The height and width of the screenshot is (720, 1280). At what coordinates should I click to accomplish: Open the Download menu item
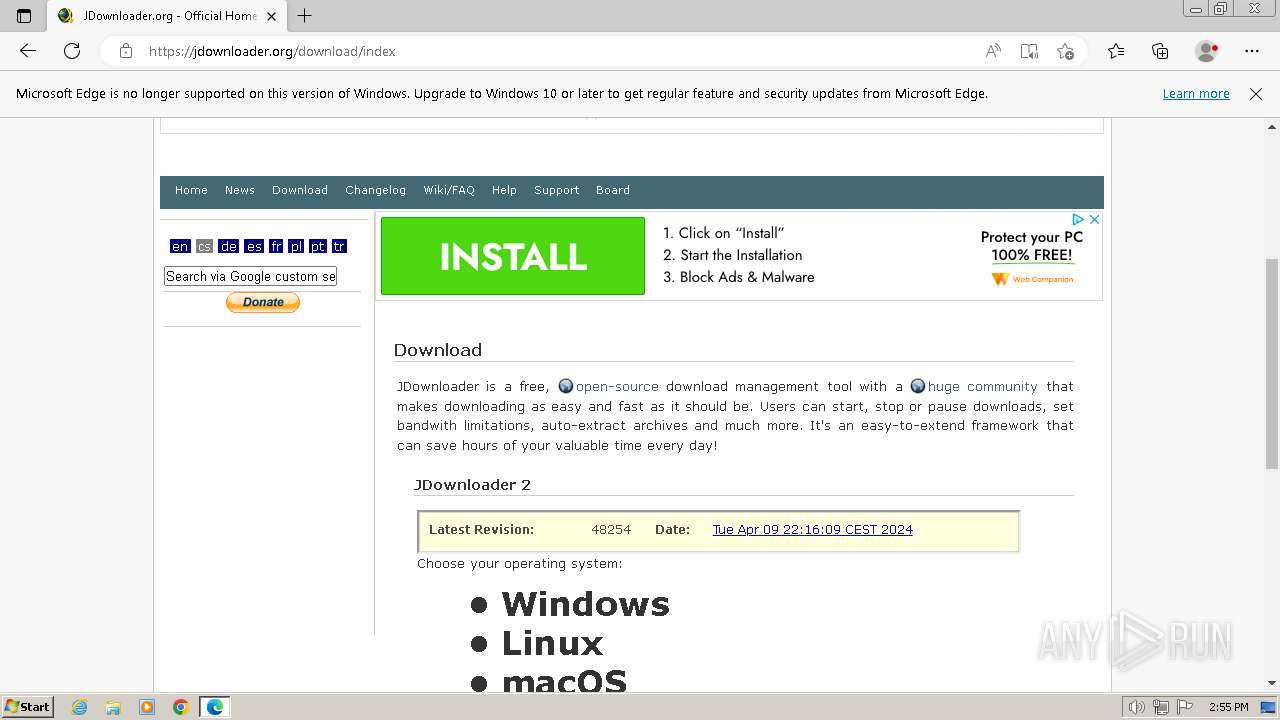pyautogui.click(x=300, y=190)
